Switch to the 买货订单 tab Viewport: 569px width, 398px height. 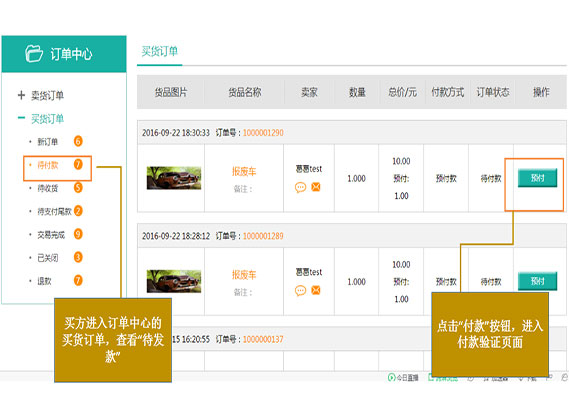click(x=159, y=52)
